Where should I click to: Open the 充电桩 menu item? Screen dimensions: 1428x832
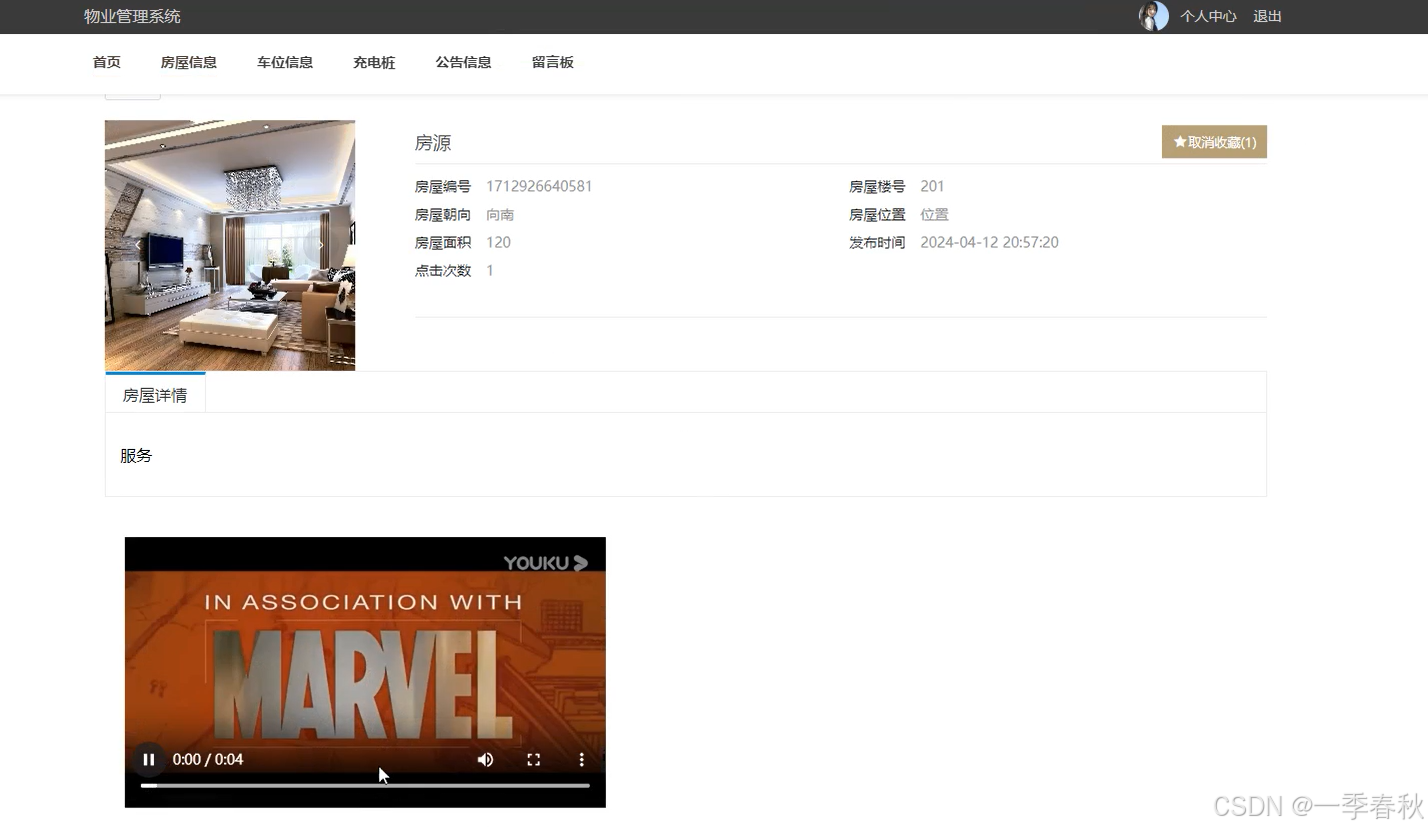374,62
